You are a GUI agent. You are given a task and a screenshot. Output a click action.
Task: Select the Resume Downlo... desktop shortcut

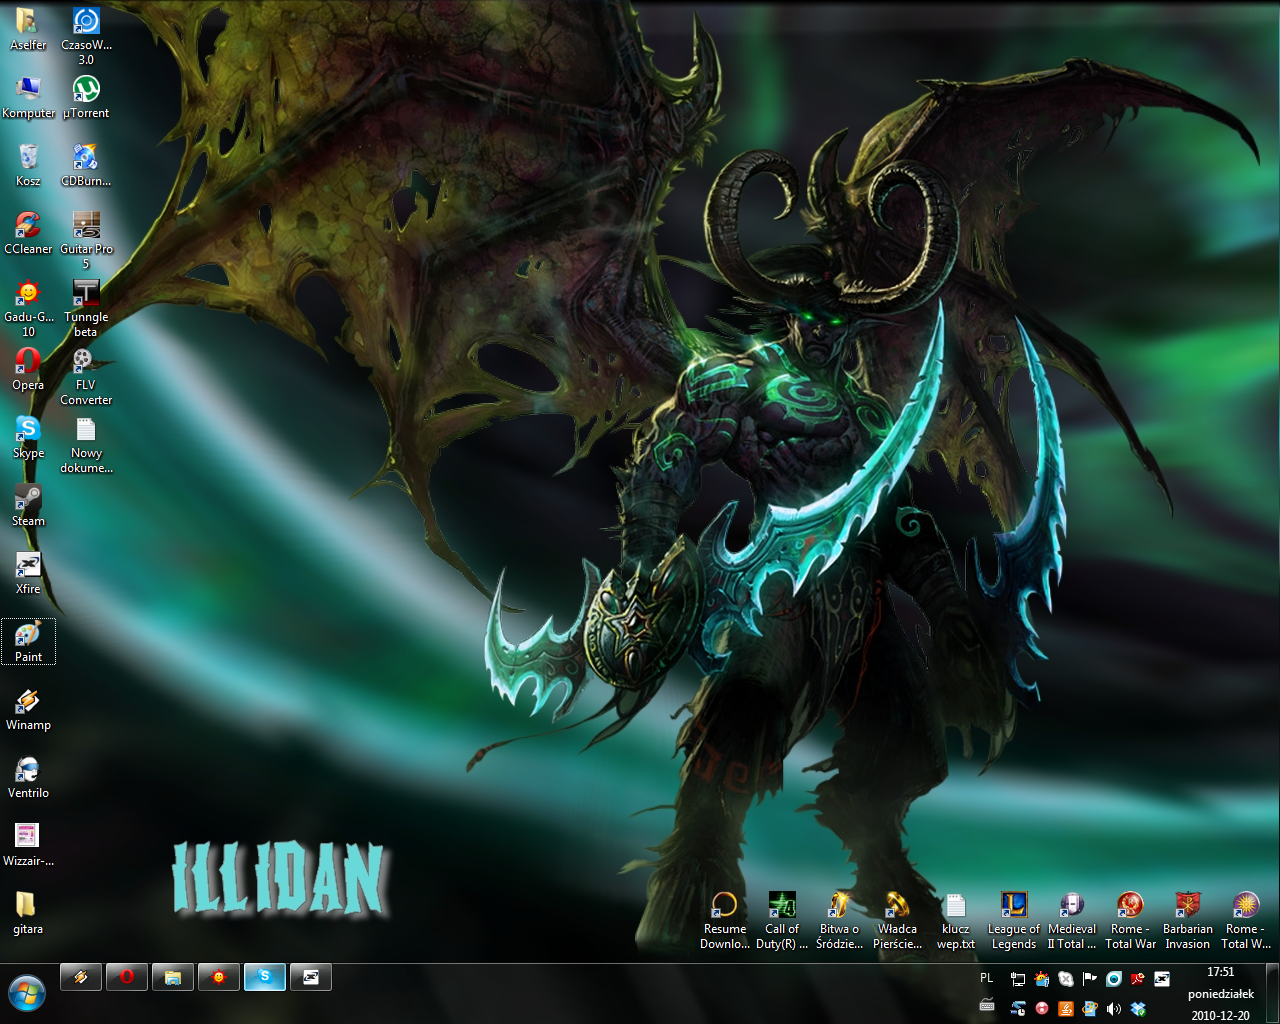click(x=725, y=921)
